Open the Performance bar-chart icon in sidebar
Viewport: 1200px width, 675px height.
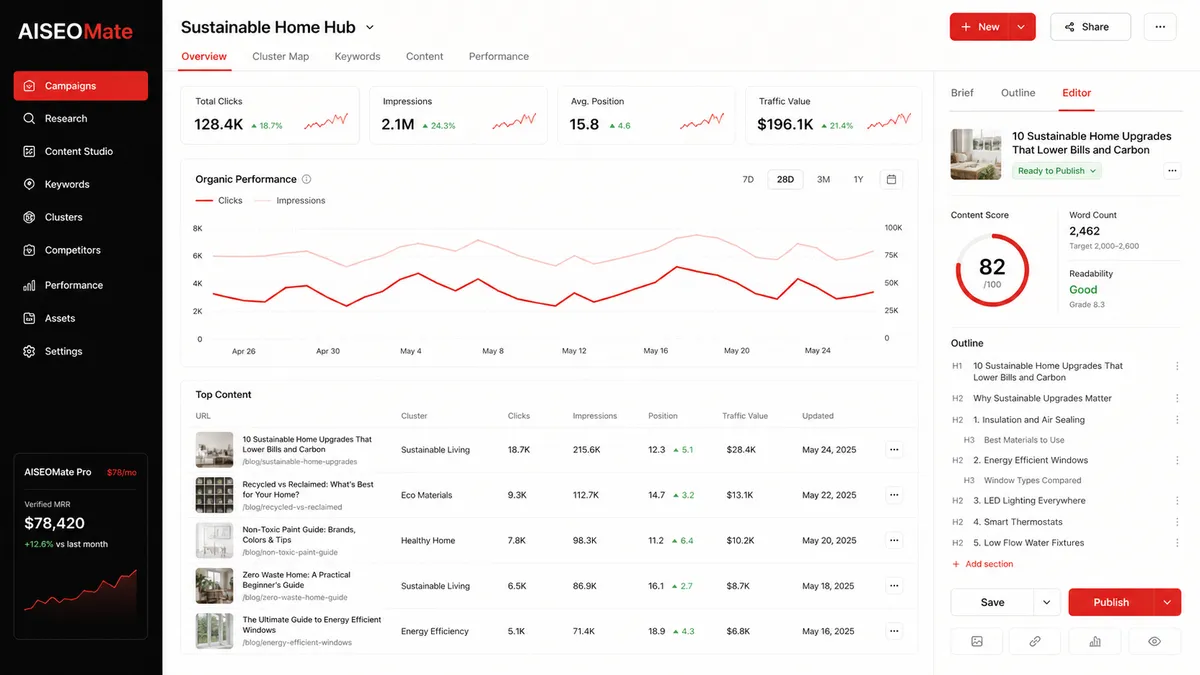click(x=29, y=285)
